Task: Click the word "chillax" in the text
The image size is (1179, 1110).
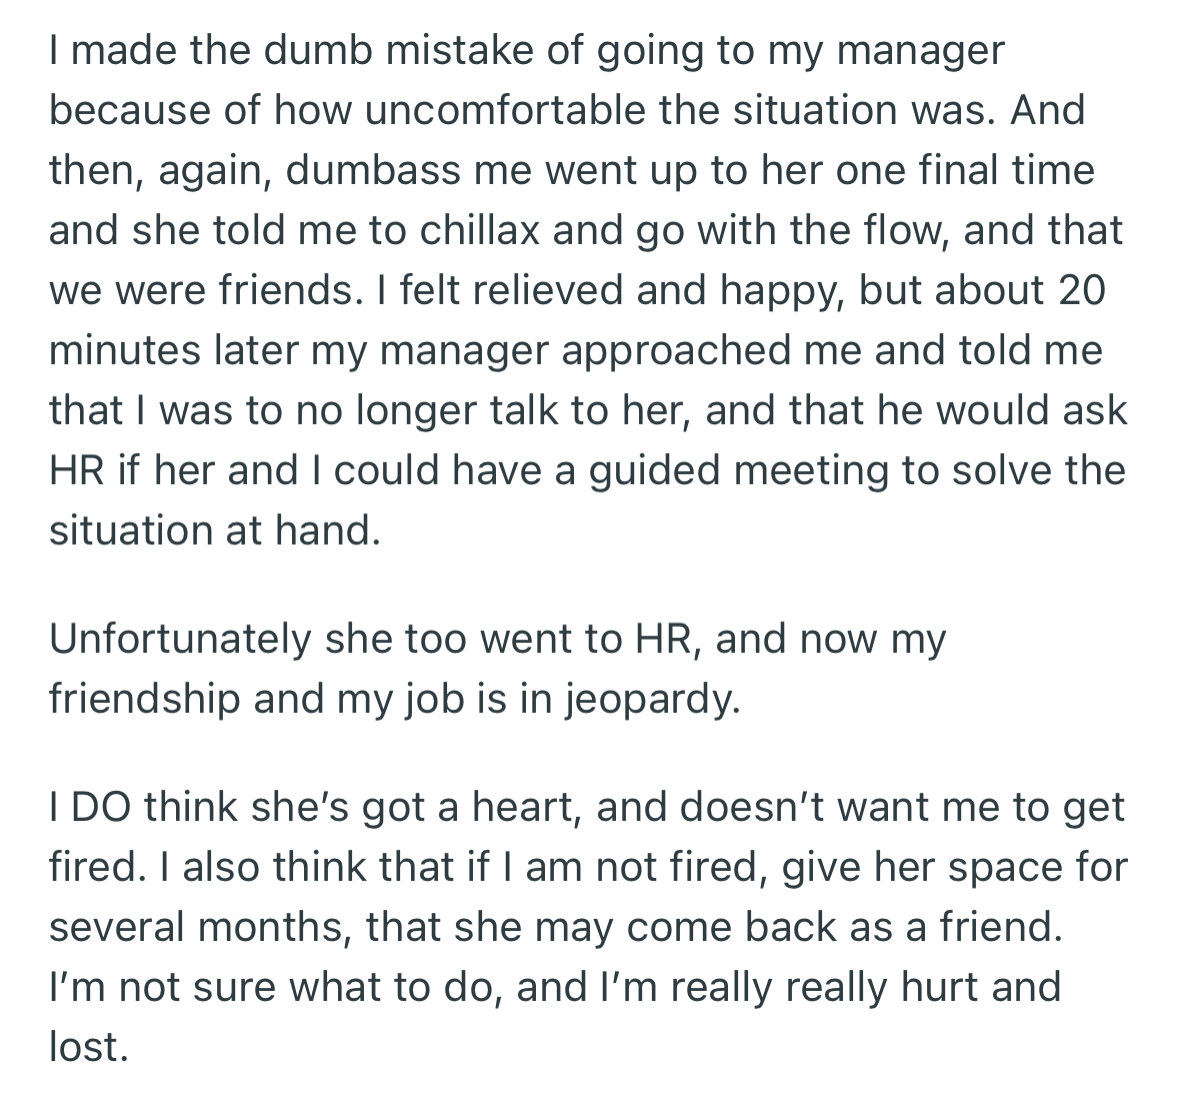Action: 480,231
